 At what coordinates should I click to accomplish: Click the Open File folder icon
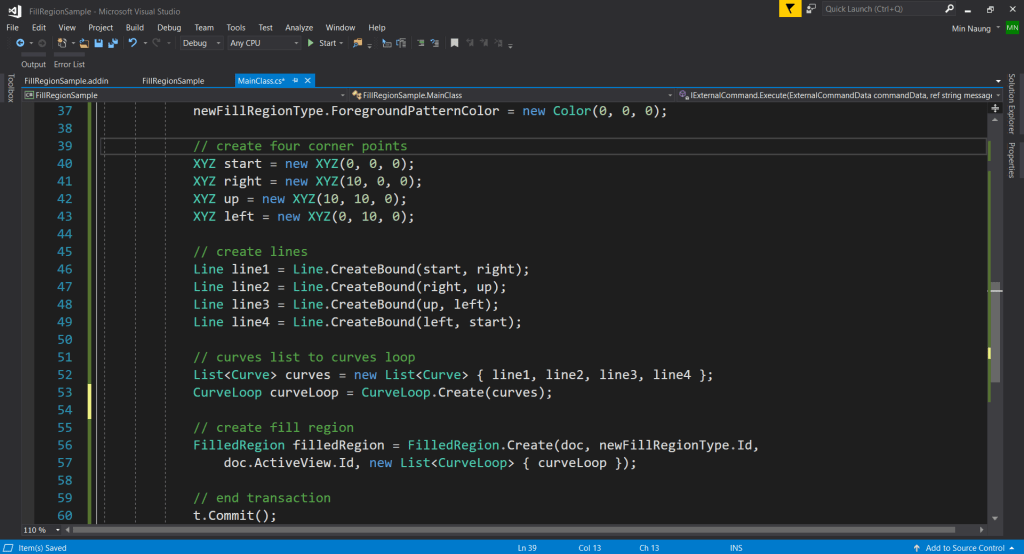85,43
